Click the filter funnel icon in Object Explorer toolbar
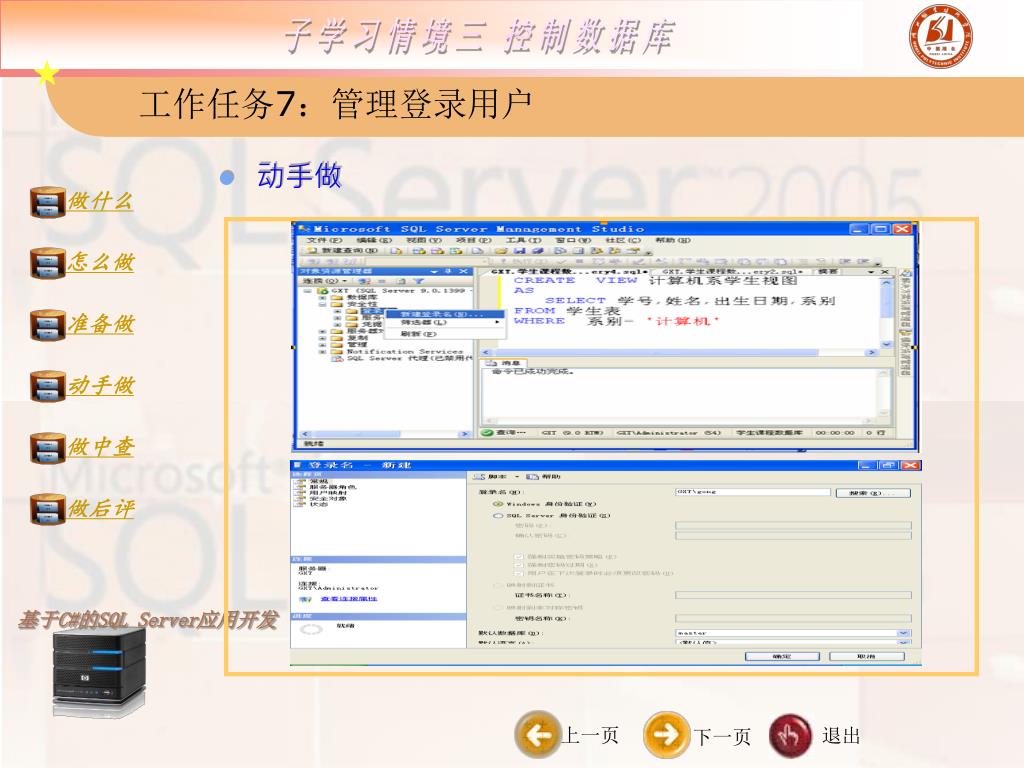Screen dimensions: 1024x768 [x=418, y=281]
